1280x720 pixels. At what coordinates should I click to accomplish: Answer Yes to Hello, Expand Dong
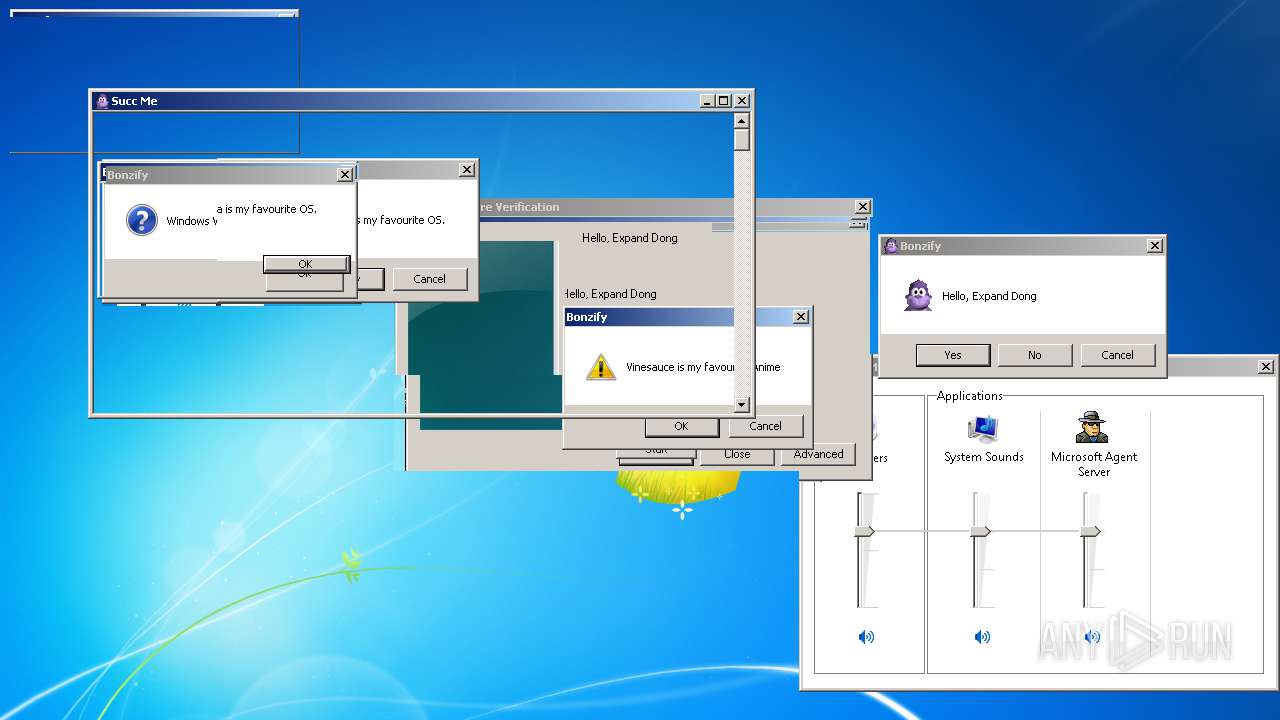click(x=953, y=355)
